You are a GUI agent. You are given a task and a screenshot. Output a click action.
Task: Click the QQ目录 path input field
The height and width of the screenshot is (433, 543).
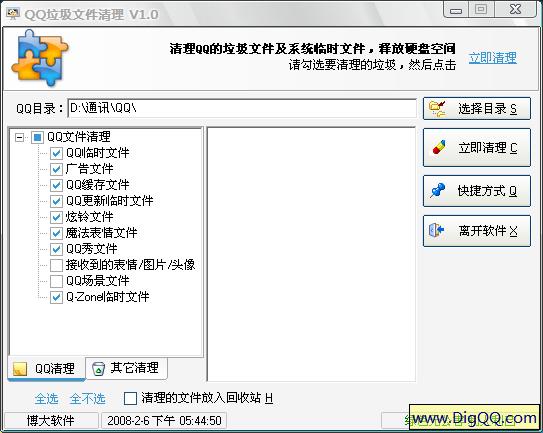click(x=242, y=108)
